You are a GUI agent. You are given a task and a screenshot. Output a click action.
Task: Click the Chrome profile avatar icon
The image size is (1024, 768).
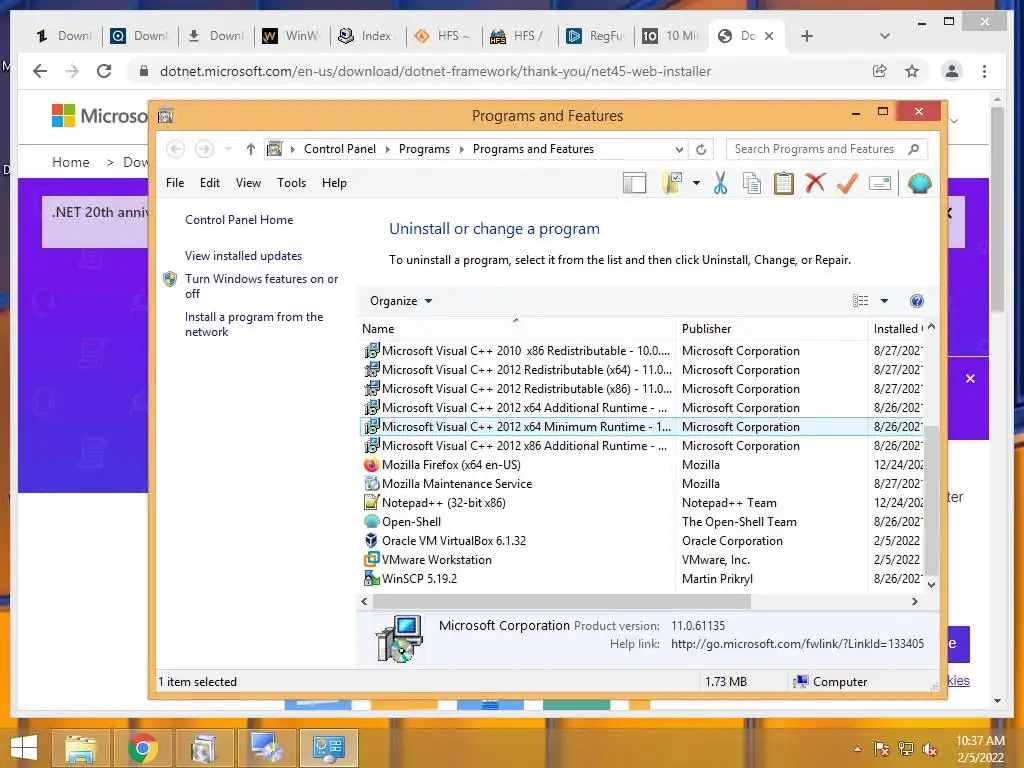point(952,71)
